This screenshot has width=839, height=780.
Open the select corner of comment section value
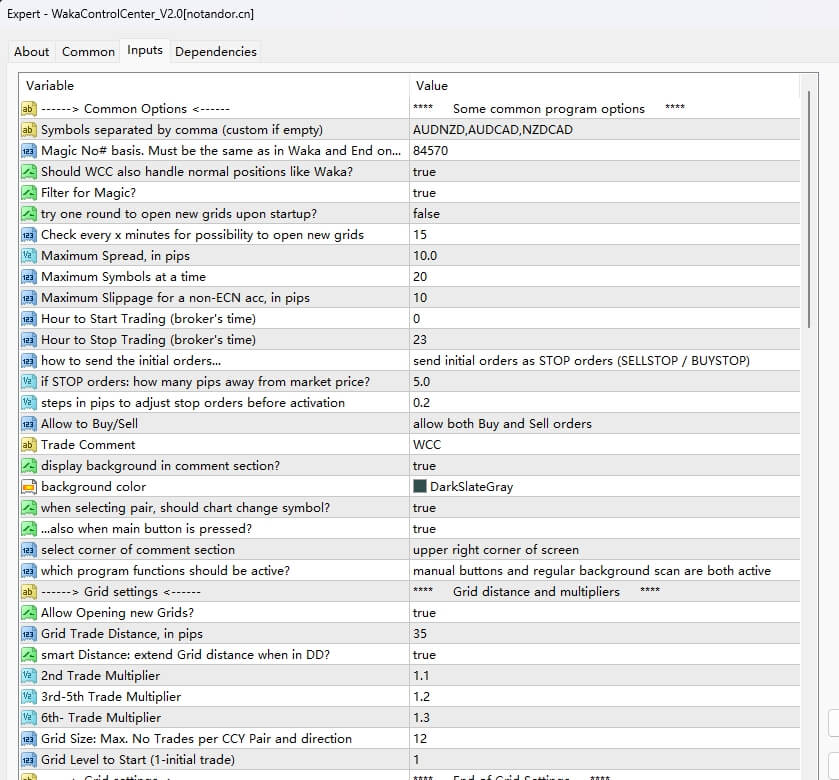(495, 550)
